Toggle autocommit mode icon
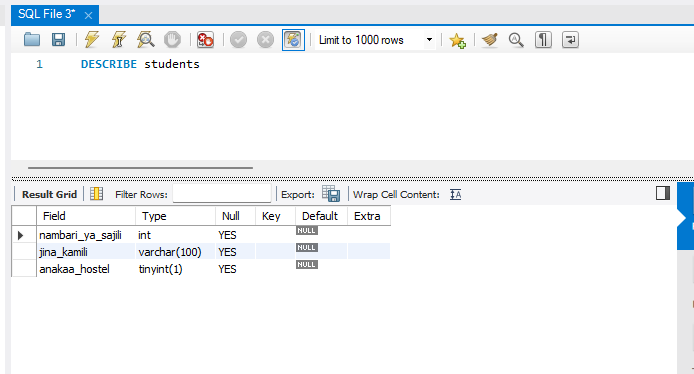The height and width of the screenshot is (374, 694). coord(293,40)
